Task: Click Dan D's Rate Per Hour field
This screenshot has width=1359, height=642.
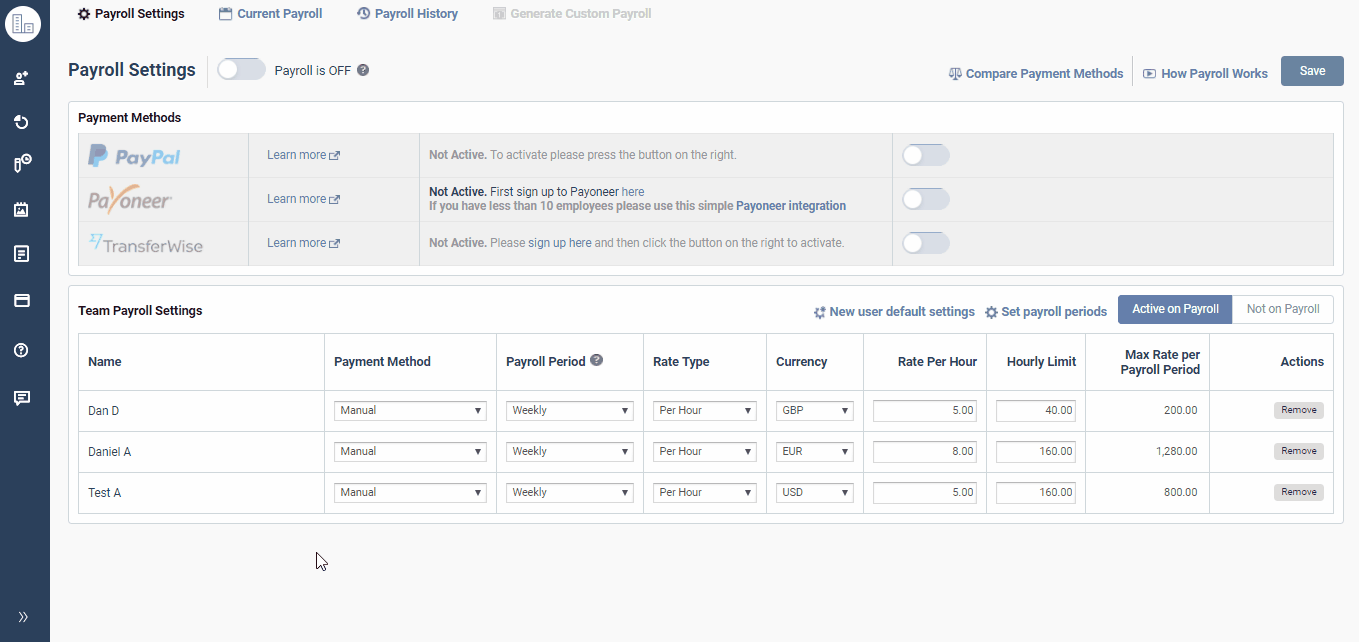Action: 924,410
